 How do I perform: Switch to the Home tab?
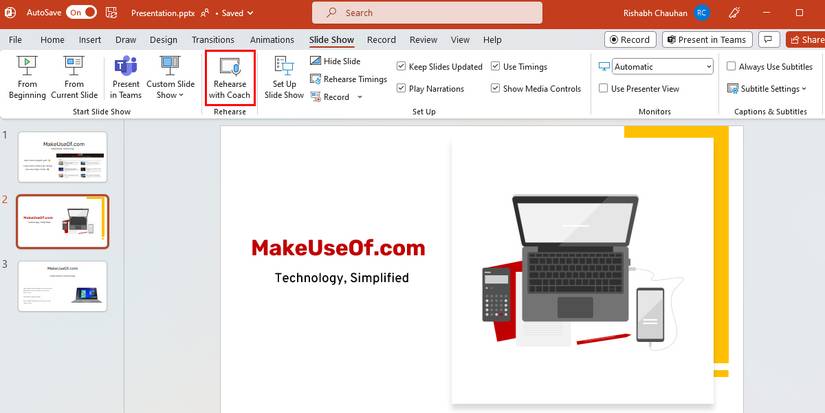click(52, 39)
